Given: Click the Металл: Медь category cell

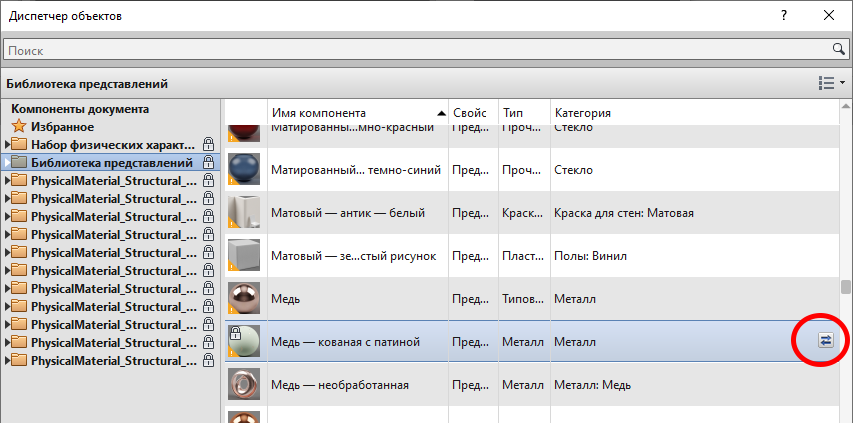Looking at the screenshot, I should point(592,385).
